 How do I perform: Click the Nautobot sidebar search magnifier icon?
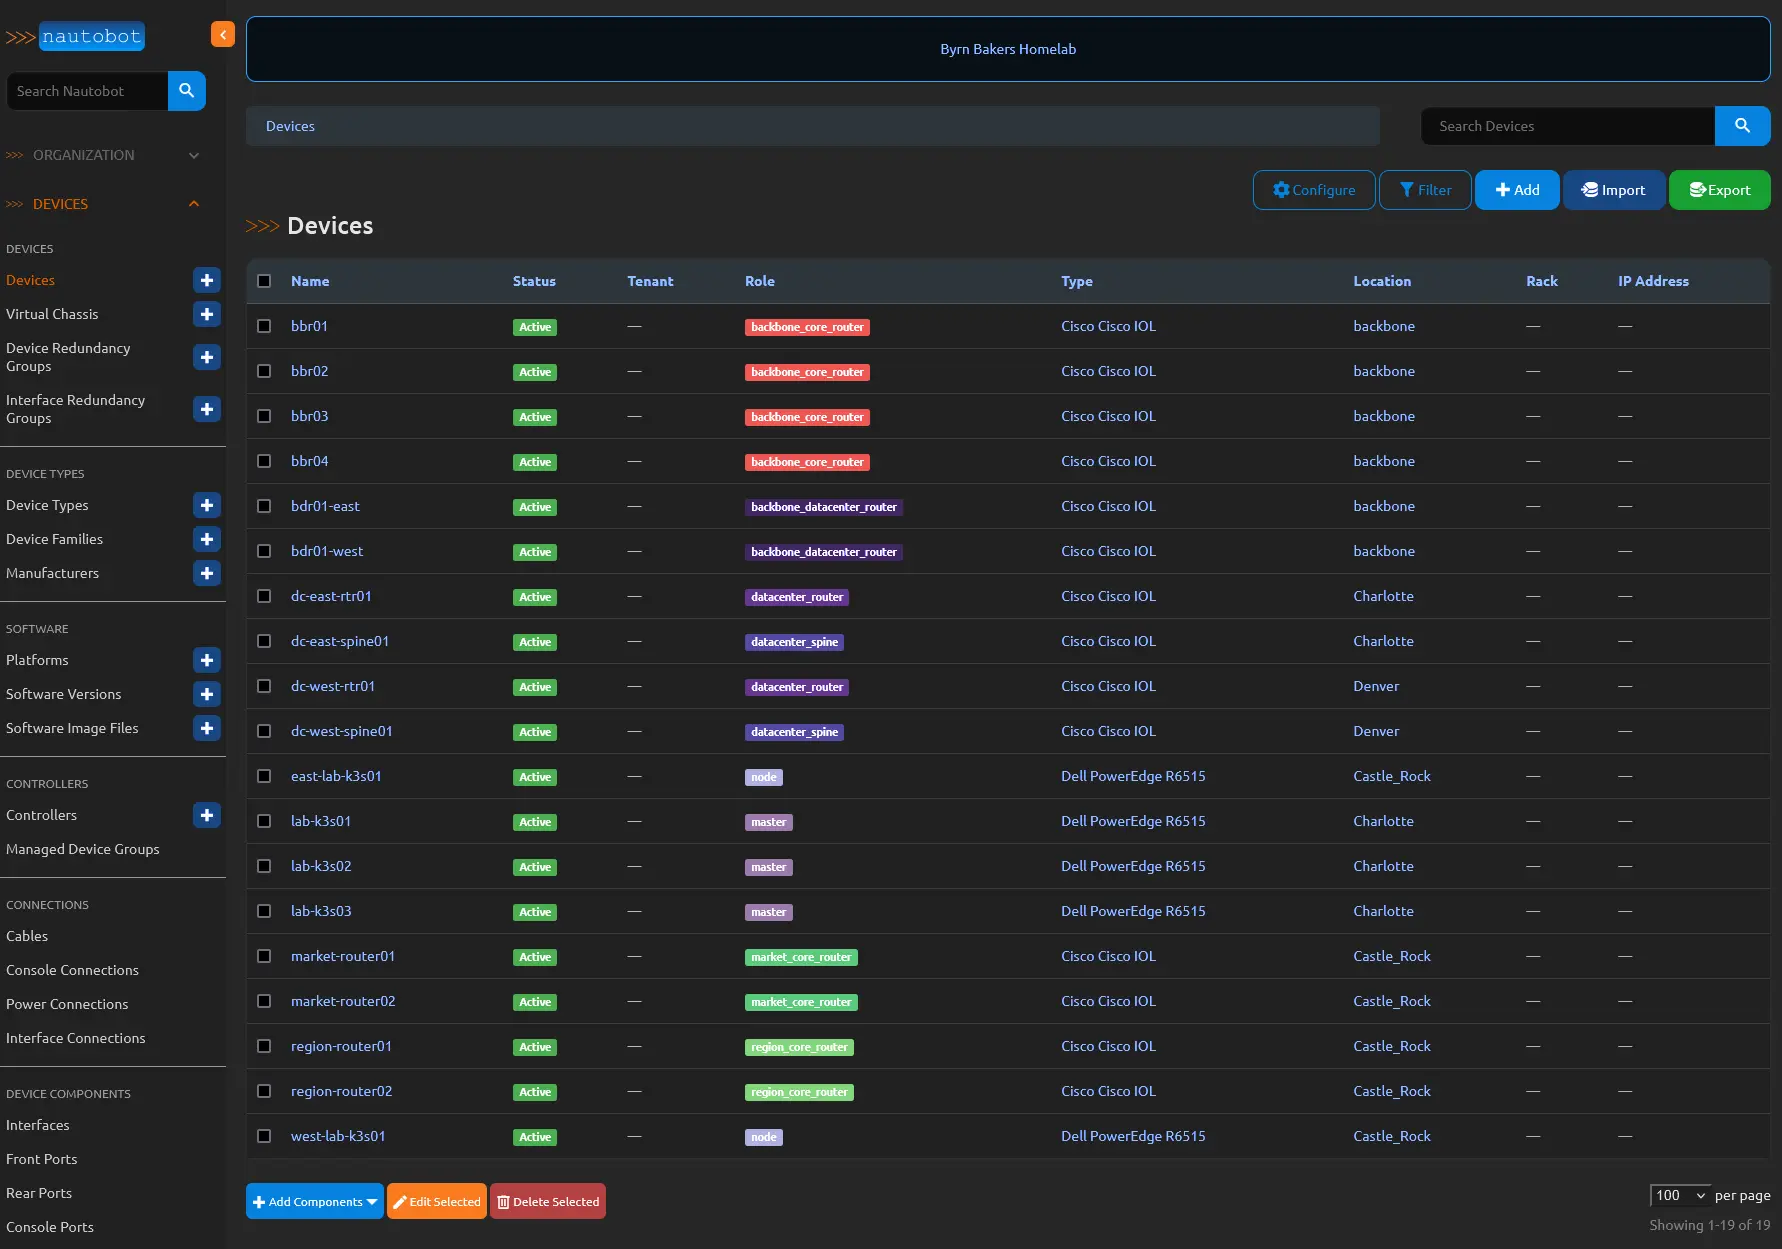coord(187,91)
